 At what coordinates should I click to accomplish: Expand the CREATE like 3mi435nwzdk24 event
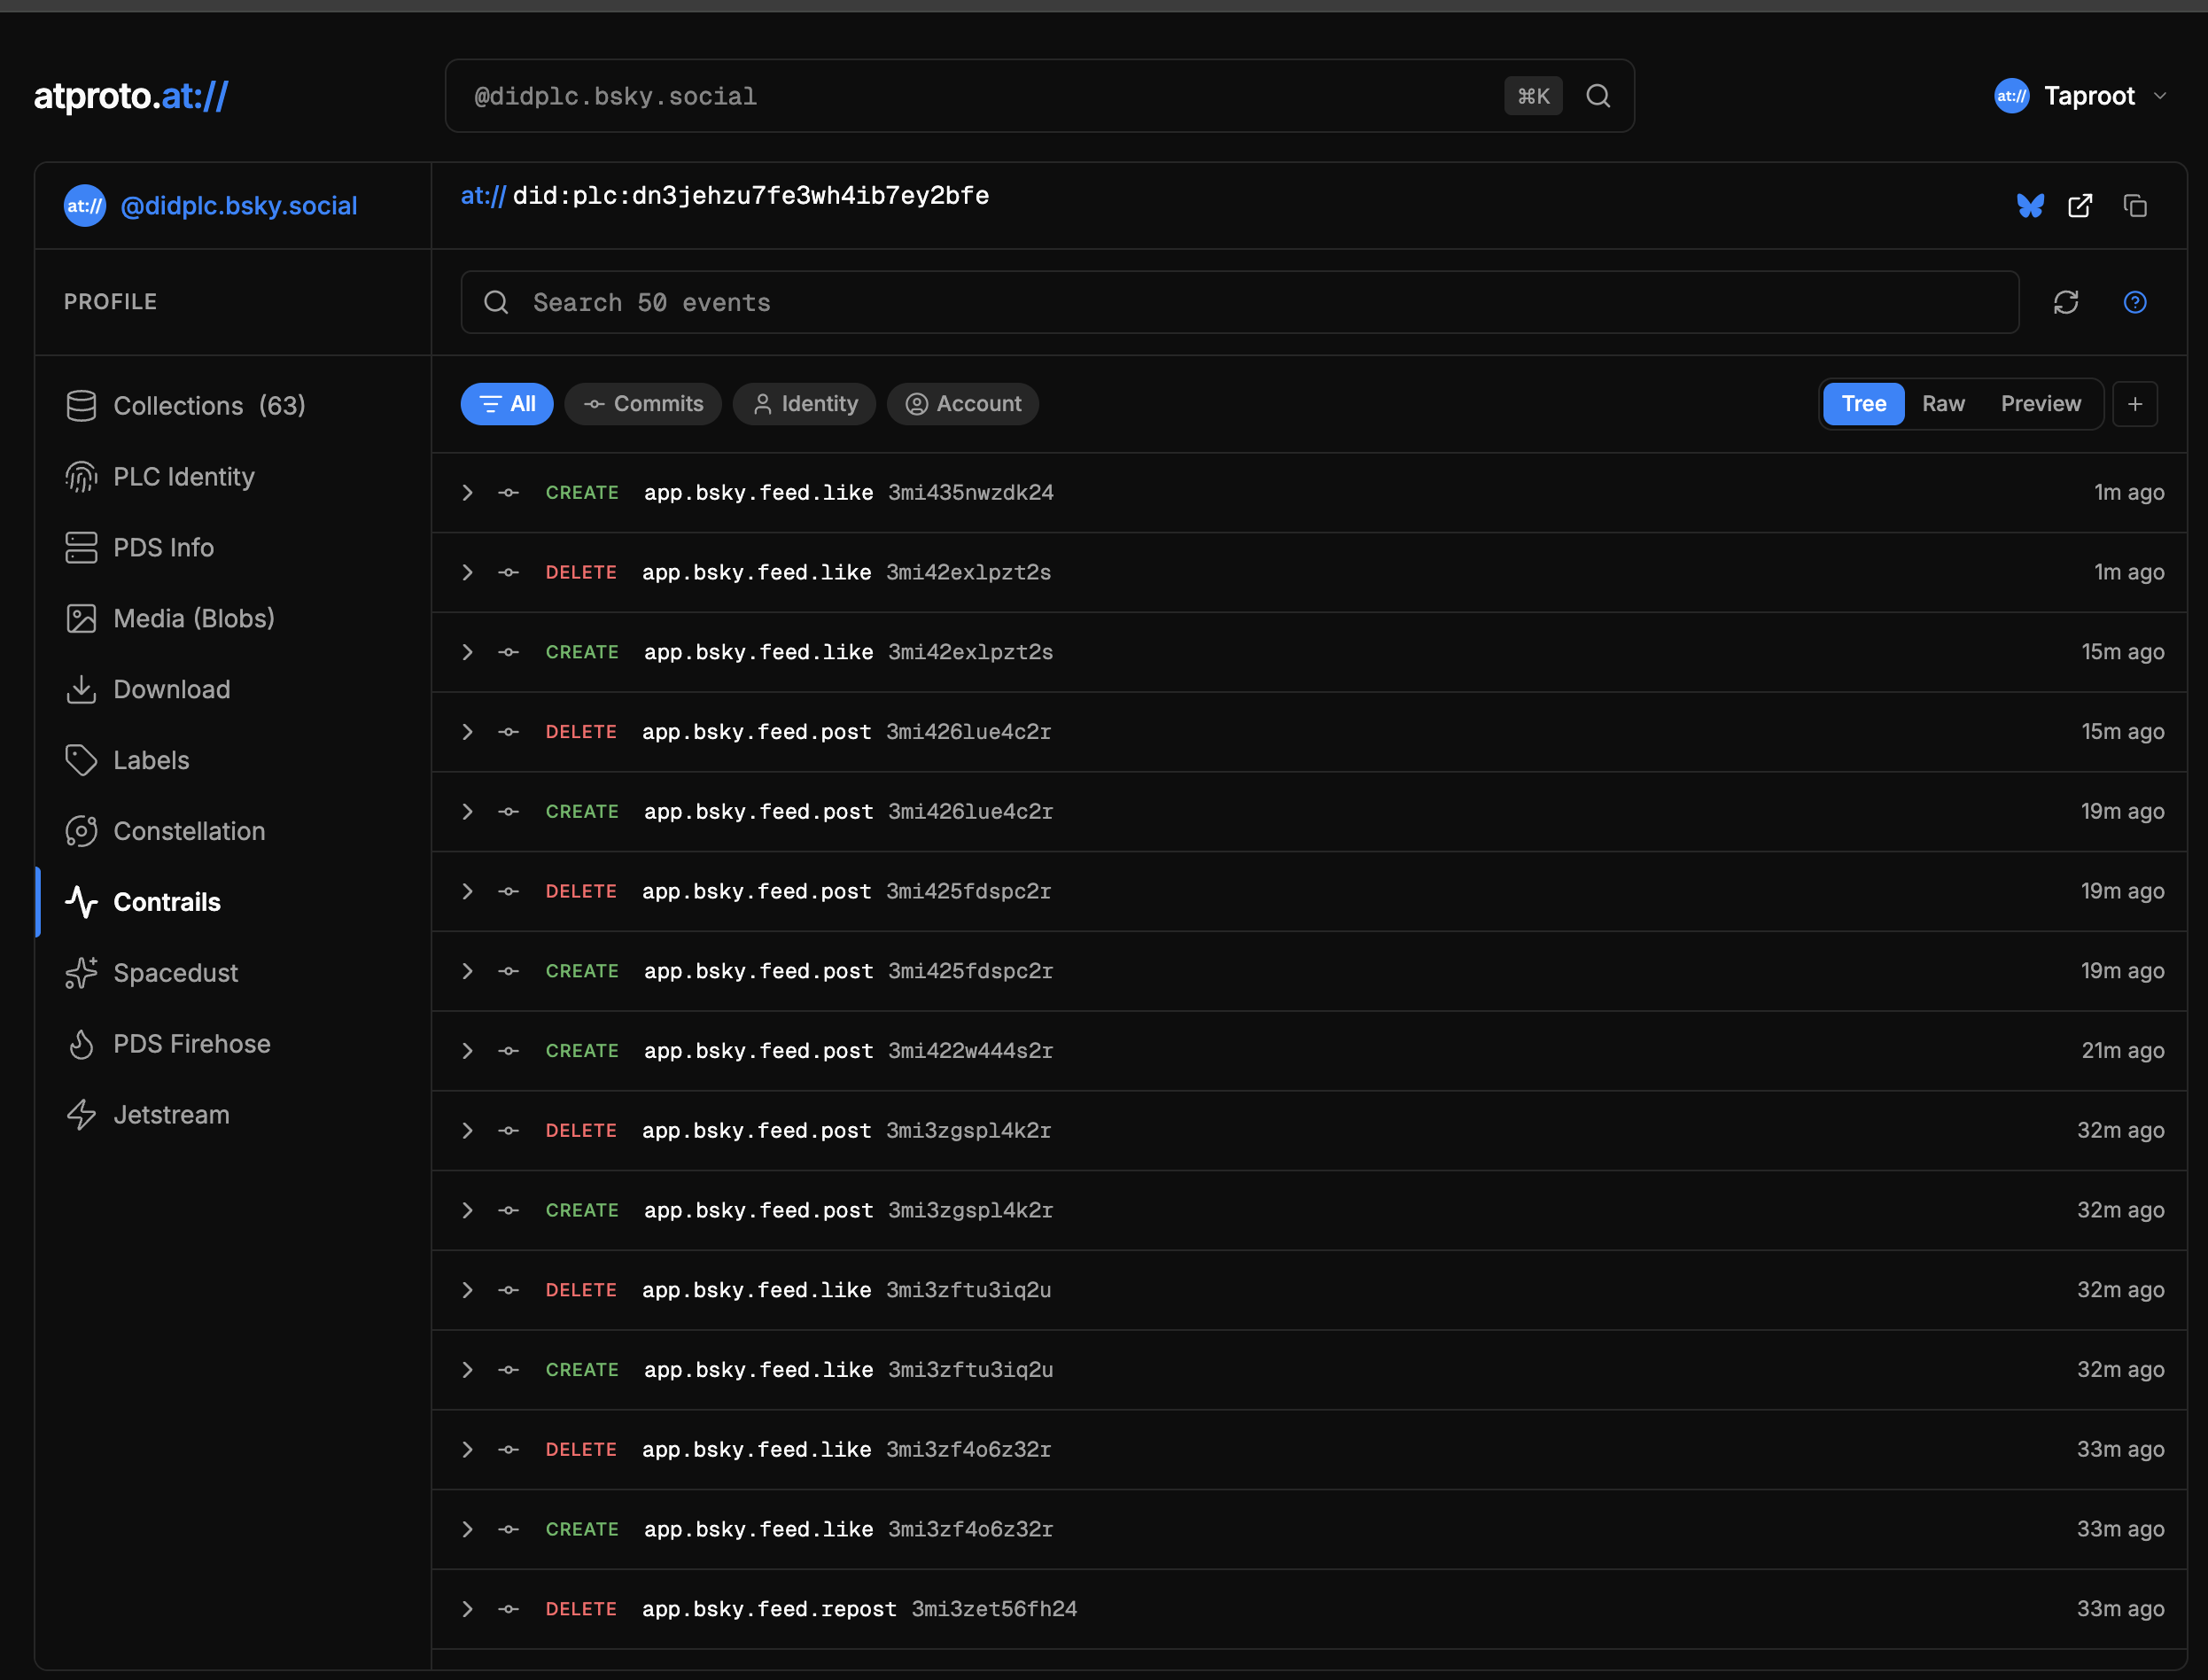pyautogui.click(x=467, y=493)
